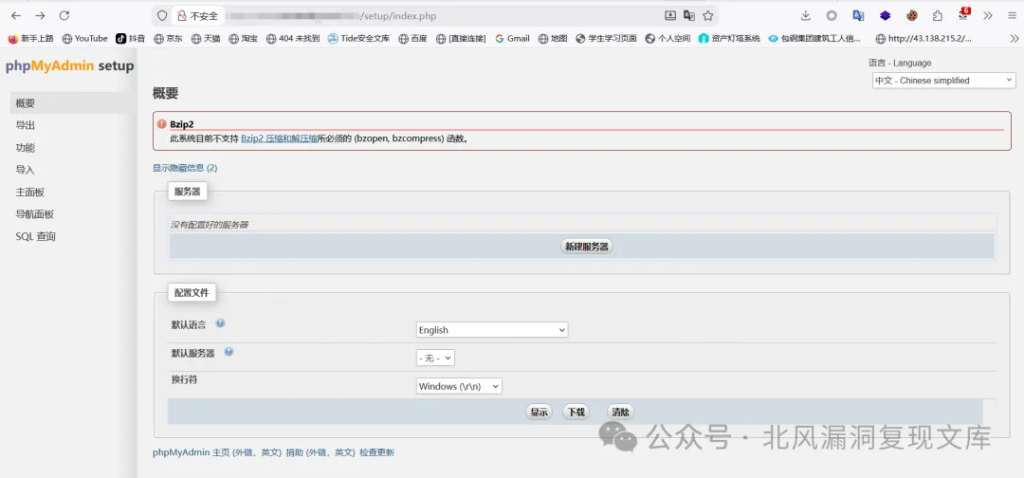Screen dimensions: 1024x478
Task: Expand the default language English dropdown
Action: click(x=491, y=330)
